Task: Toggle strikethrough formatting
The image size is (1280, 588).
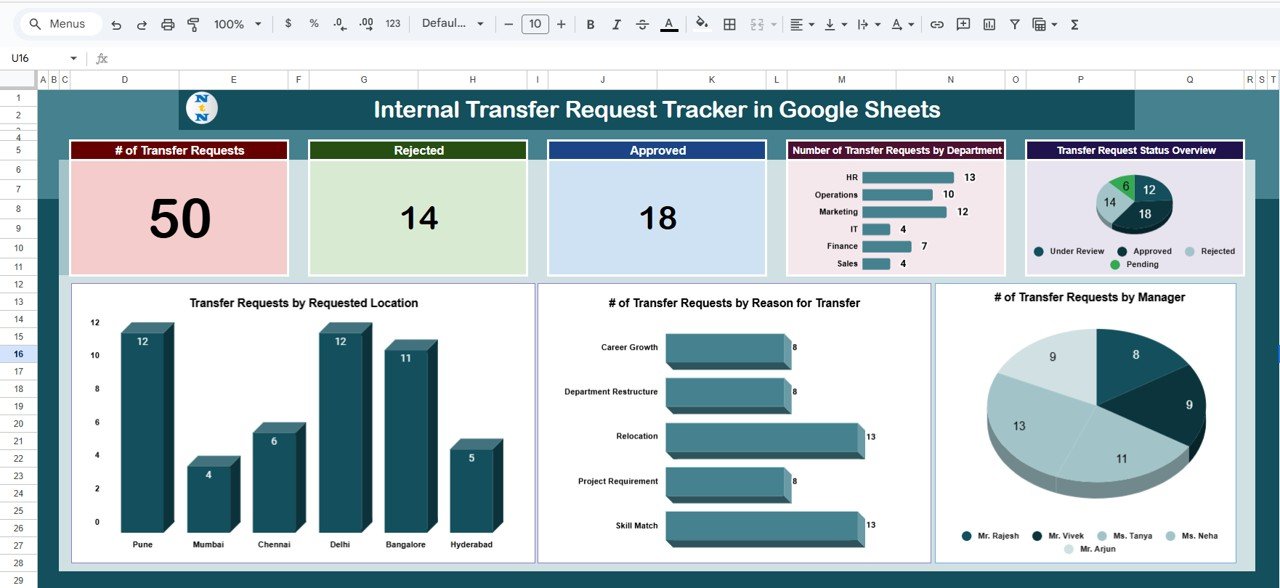Action: tap(642, 24)
